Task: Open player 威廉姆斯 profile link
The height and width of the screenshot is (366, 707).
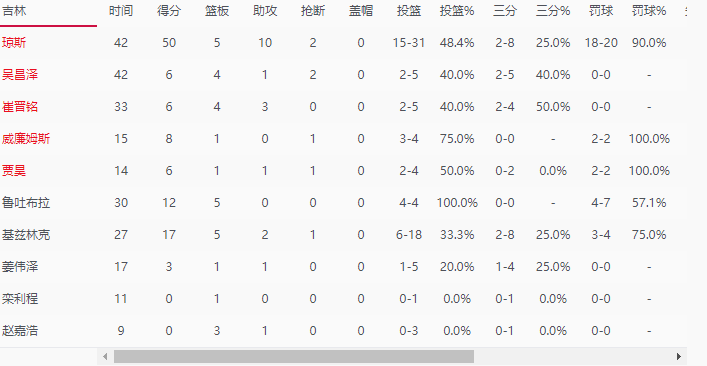Action: coord(26,139)
